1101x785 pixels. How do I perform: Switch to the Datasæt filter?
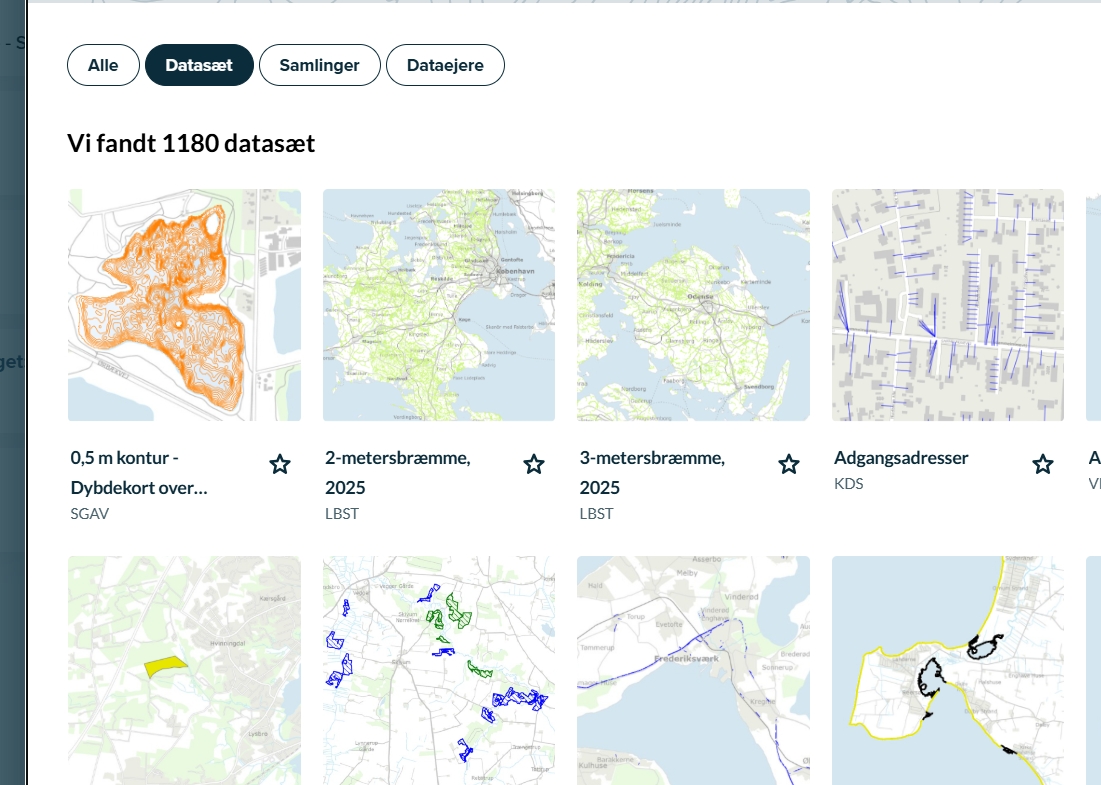[199, 66]
